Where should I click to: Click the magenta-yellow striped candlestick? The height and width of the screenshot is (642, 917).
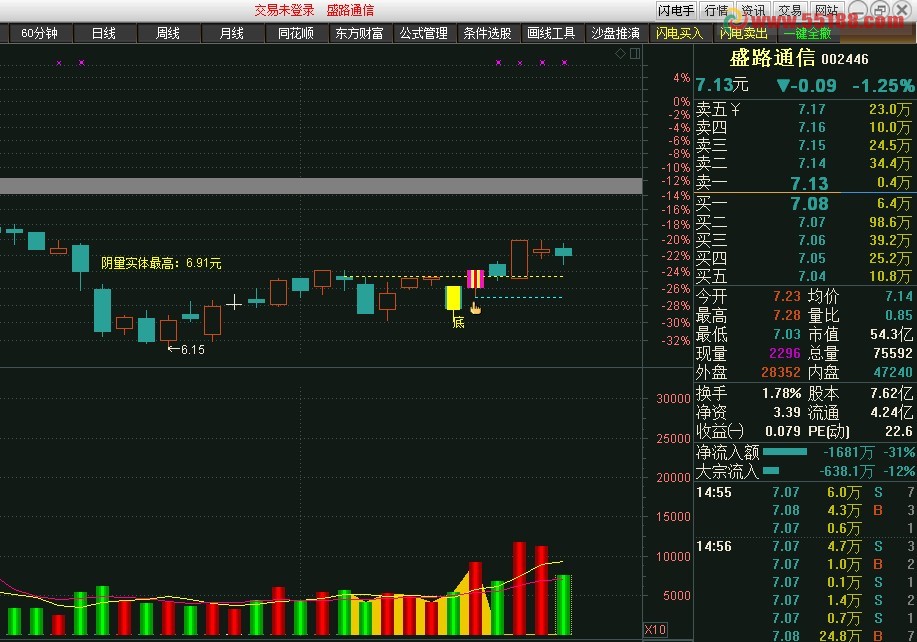475,279
